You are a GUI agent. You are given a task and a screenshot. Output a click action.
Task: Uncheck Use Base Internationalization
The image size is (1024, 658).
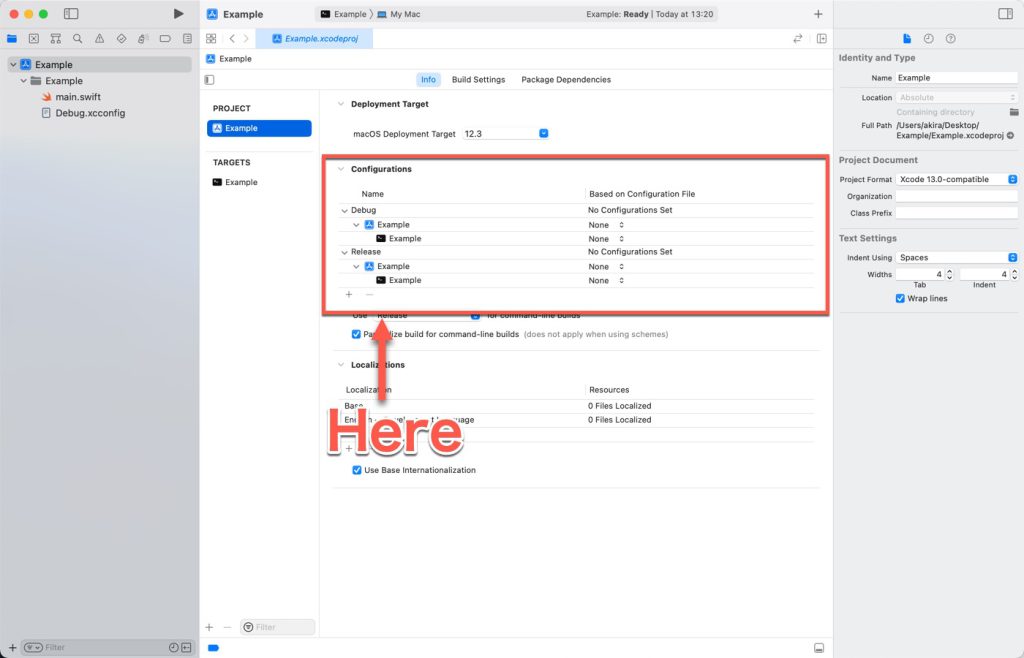[357, 470]
